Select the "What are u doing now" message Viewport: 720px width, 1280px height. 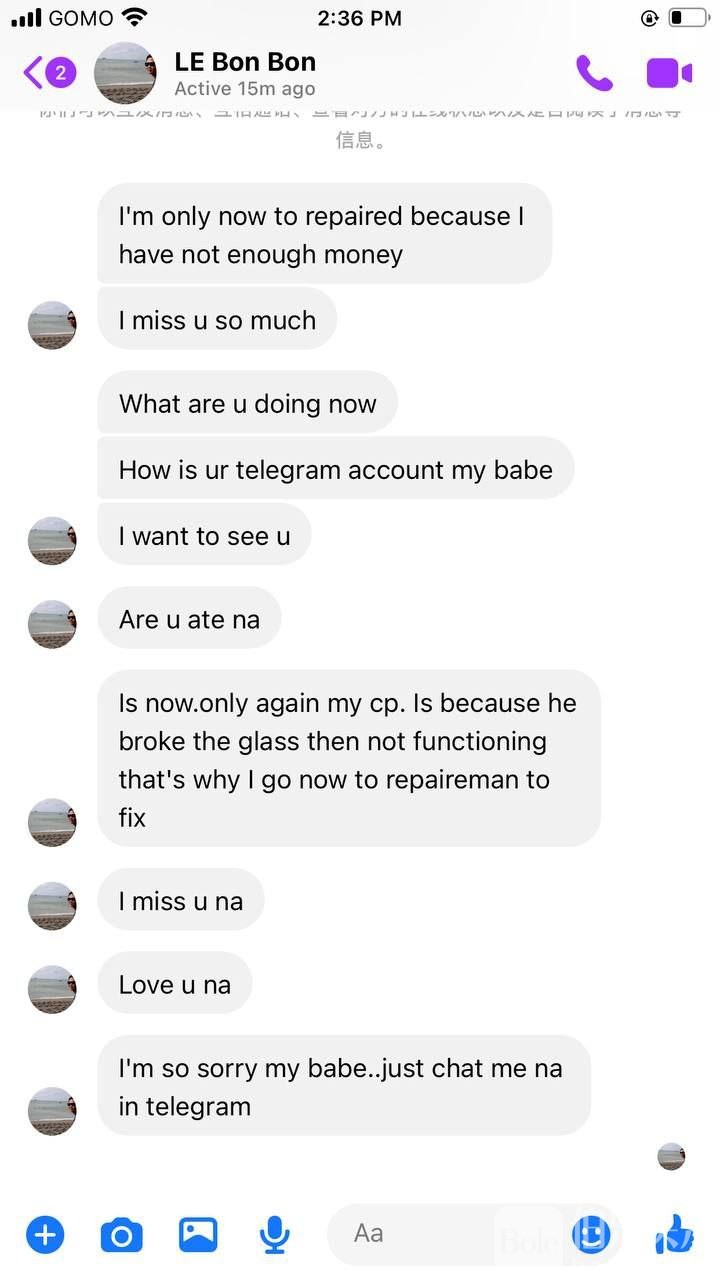247,404
